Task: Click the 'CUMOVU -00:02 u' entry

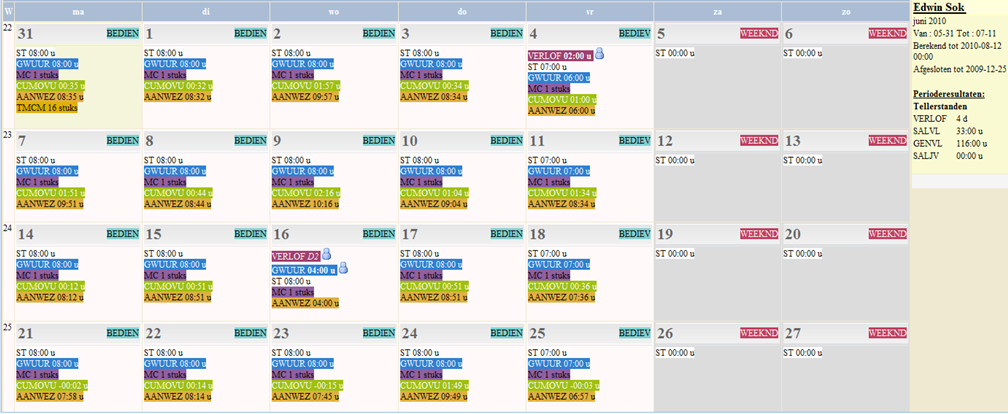Action: [51, 385]
